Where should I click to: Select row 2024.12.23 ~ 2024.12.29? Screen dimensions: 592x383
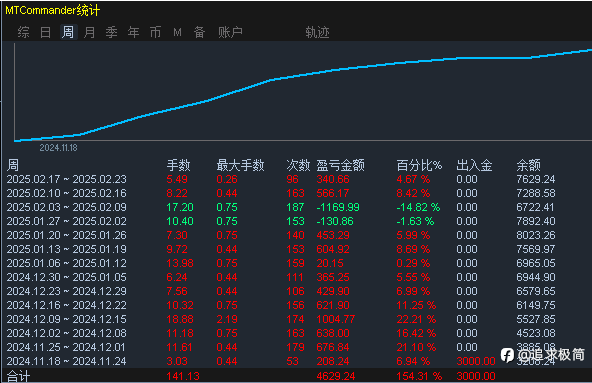point(281,291)
